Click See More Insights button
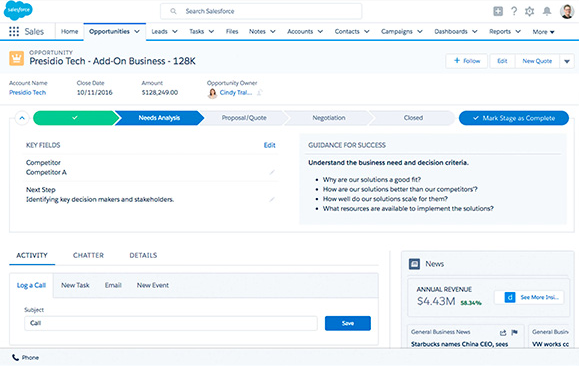 [x=529, y=297]
